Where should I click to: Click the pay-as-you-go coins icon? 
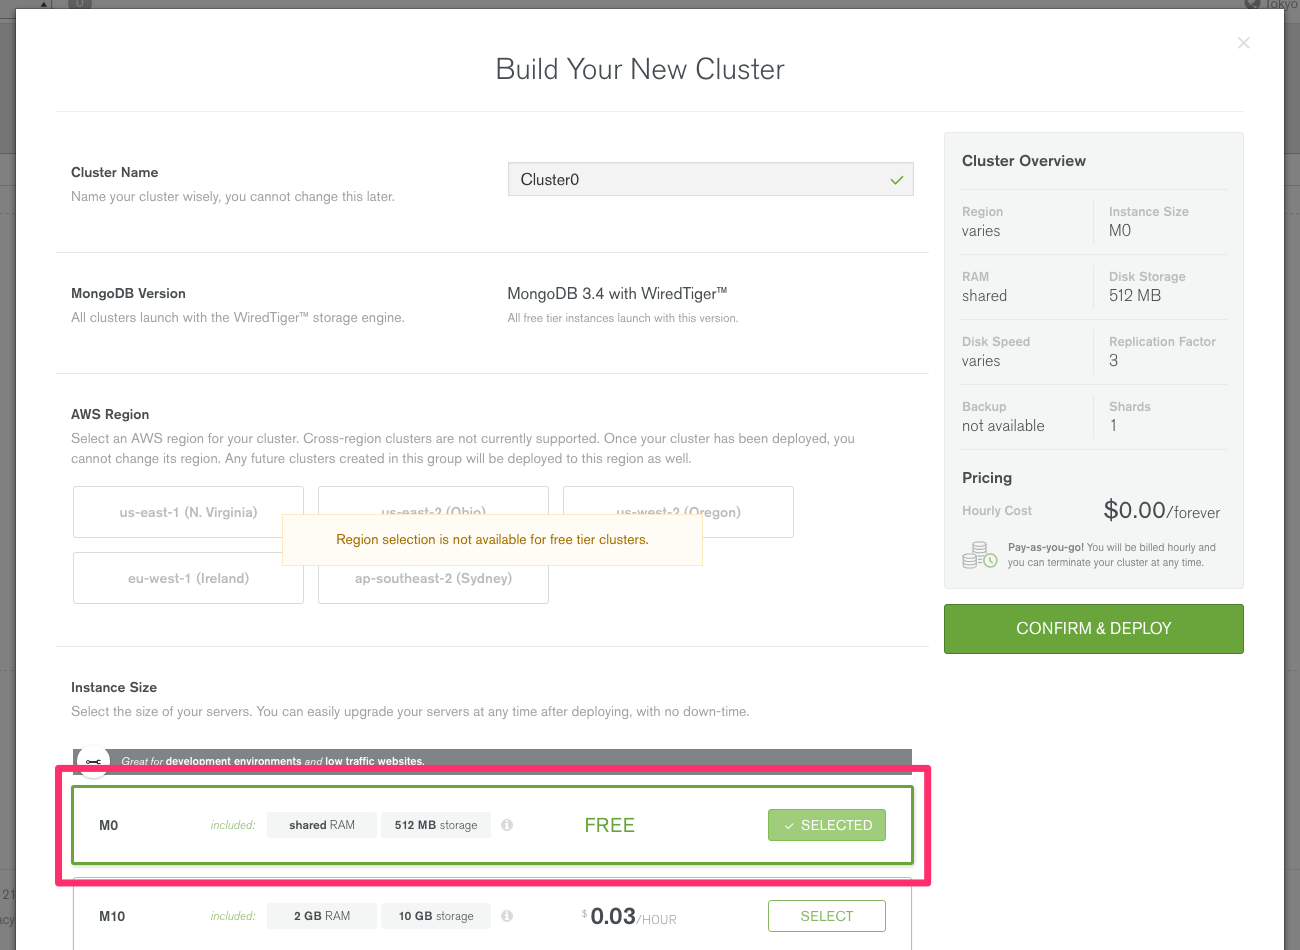point(979,555)
